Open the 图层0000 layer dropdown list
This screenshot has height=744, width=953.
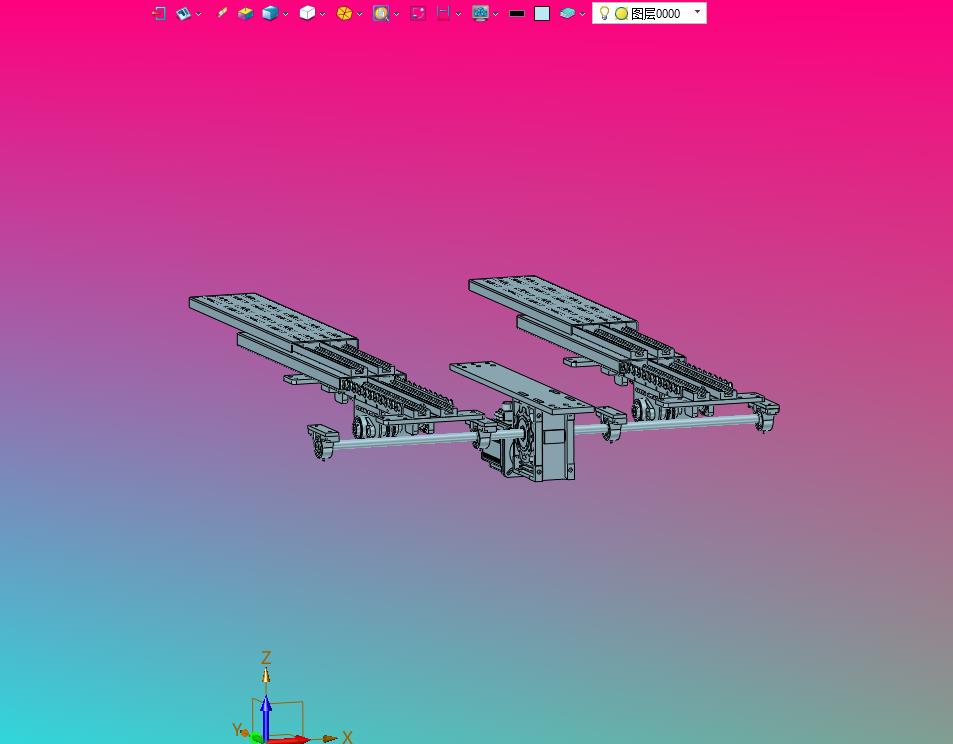(x=697, y=12)
